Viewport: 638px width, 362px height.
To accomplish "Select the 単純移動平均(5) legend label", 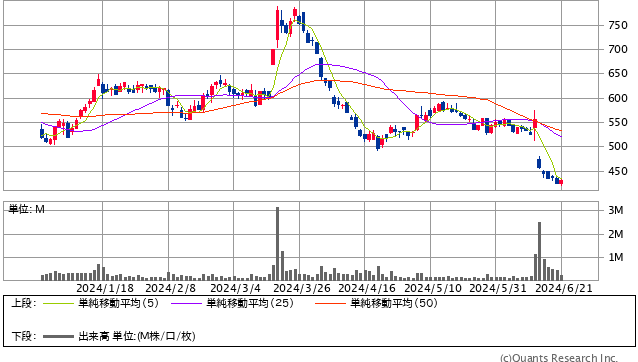I will click(118, 303).
